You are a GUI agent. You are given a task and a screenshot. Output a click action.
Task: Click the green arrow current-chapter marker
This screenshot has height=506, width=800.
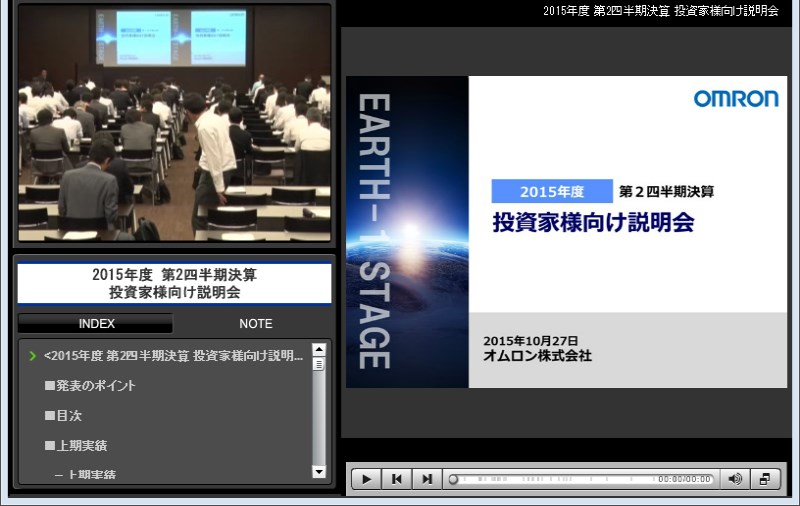pos(33,356)
